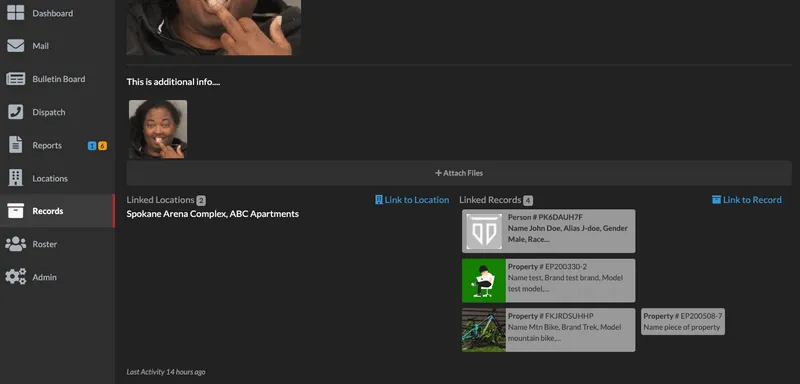Click the Roster people icon

coord(15,244)
